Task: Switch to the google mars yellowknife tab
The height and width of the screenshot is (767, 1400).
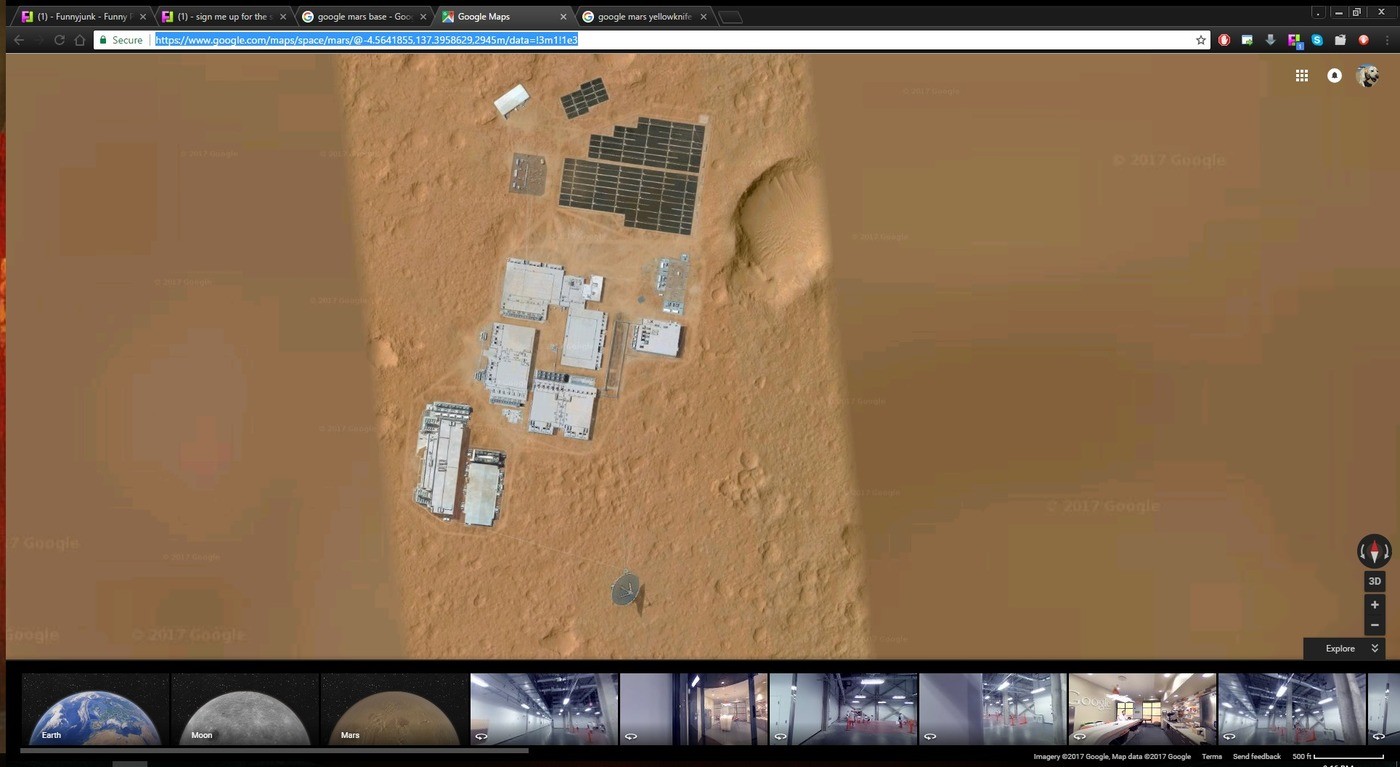Action: 645,17
